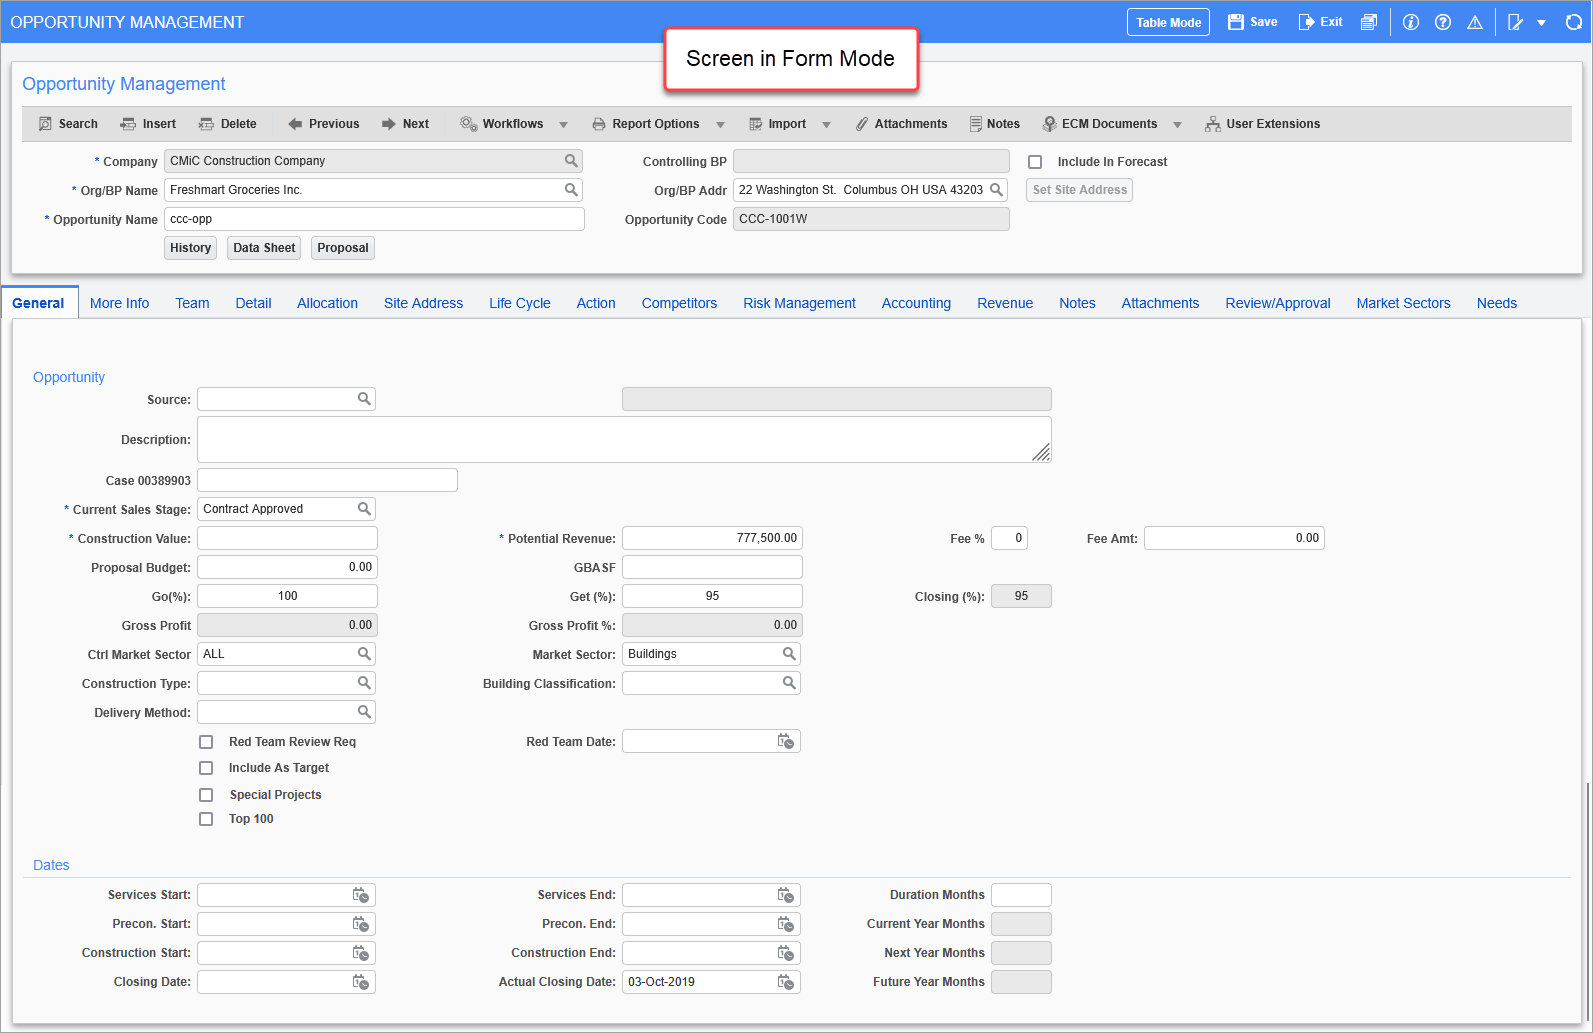Switch to the More Info tab
The height and width of the screenshot is (1033, 1593).
pyautogui.click(x=119, y=303)
